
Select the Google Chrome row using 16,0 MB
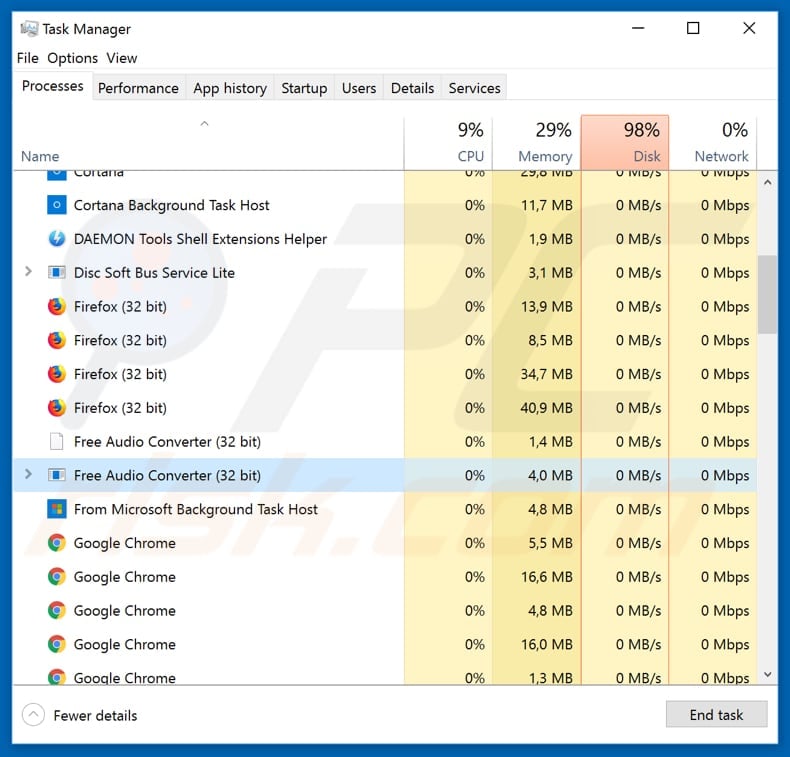tap(385, 644)
